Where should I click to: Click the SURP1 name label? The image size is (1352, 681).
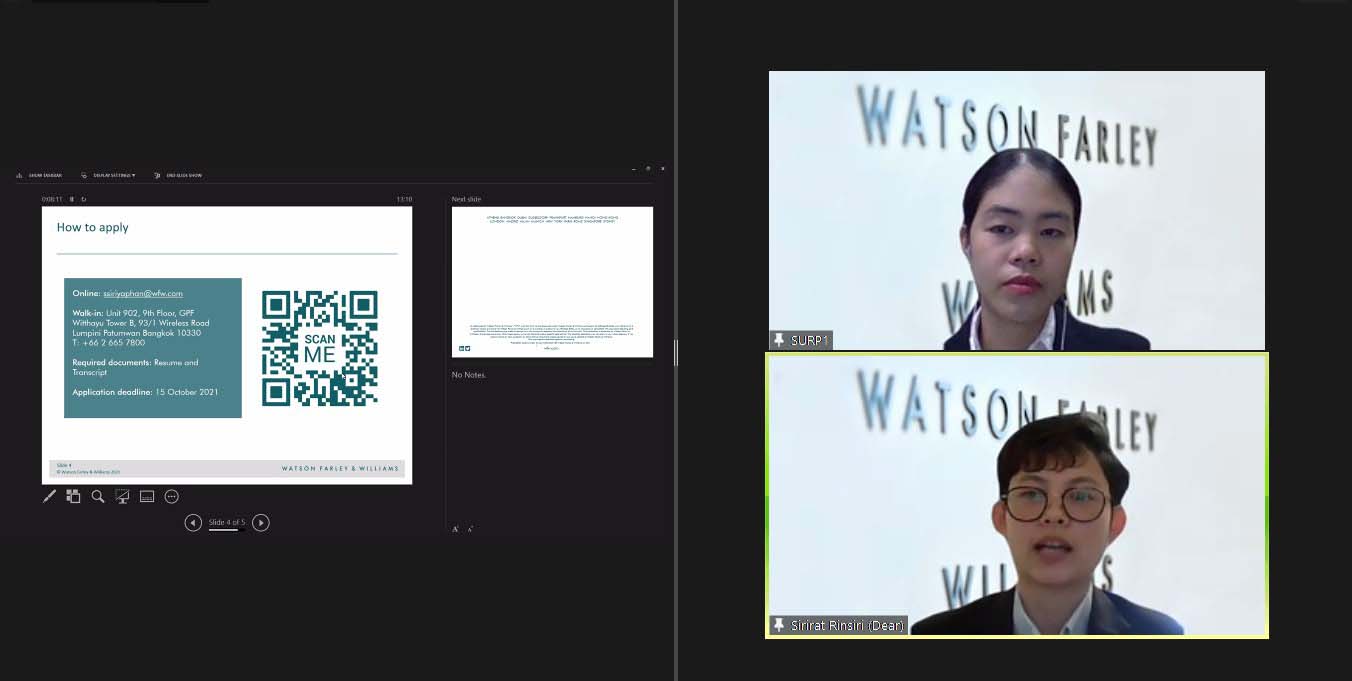[810, 340]
